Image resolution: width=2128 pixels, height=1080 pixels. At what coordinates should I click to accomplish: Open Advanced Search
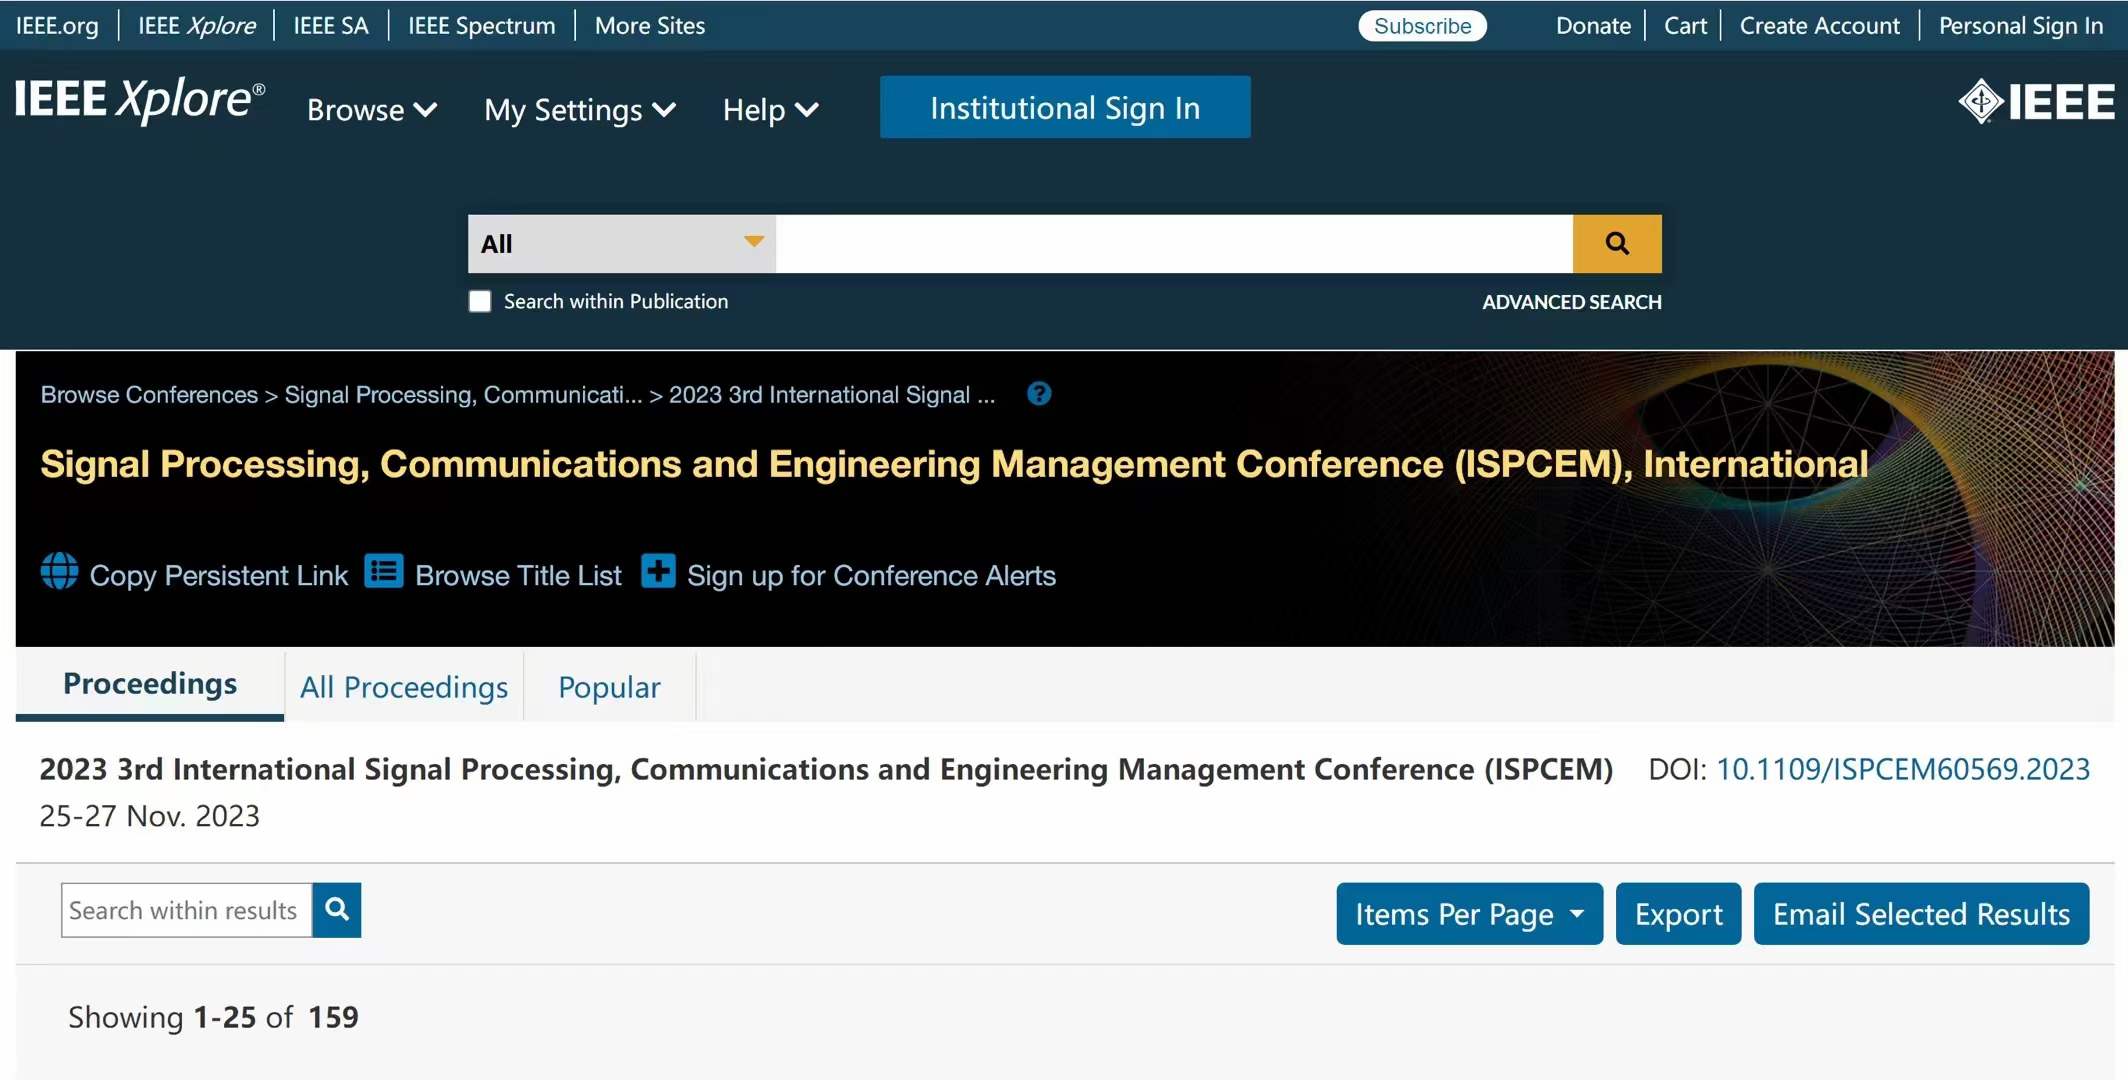1572,302
